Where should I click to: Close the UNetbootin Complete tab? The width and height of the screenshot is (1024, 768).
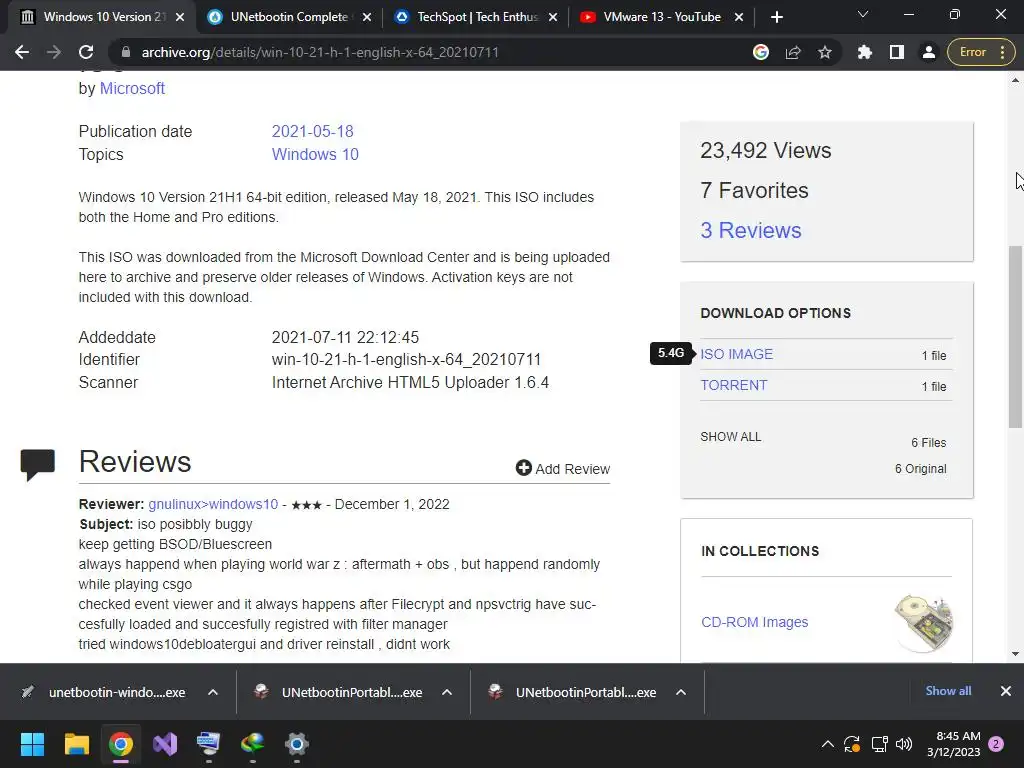click(367, 17)
